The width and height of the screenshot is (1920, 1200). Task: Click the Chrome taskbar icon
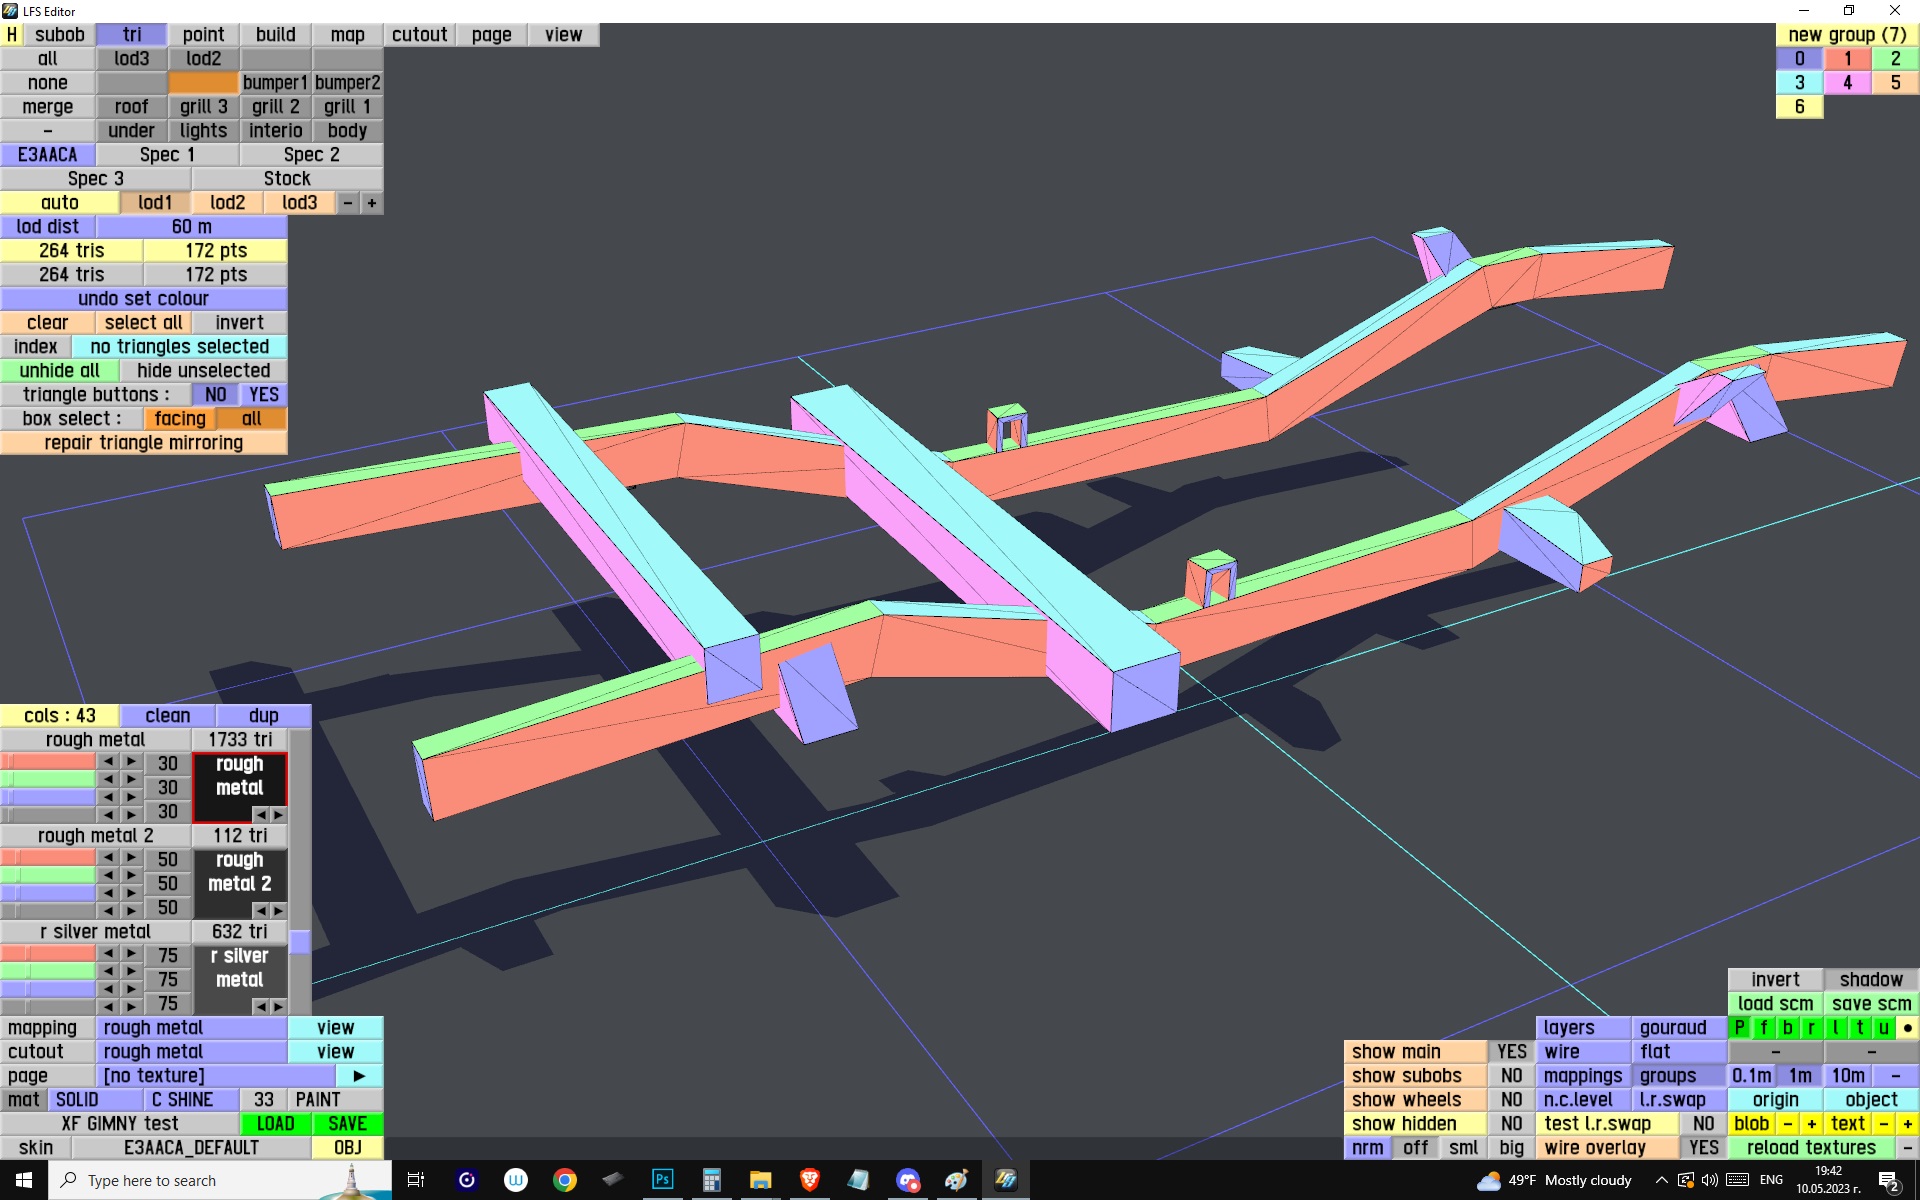click(x=565, y=1180)
